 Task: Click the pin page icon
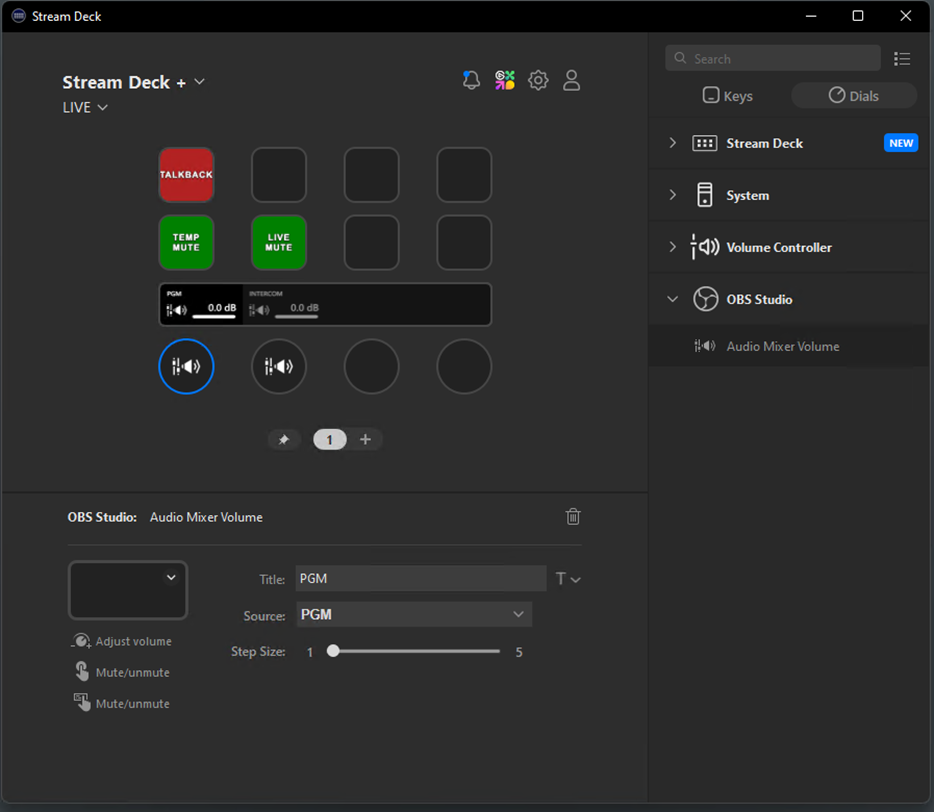(284, 440)
